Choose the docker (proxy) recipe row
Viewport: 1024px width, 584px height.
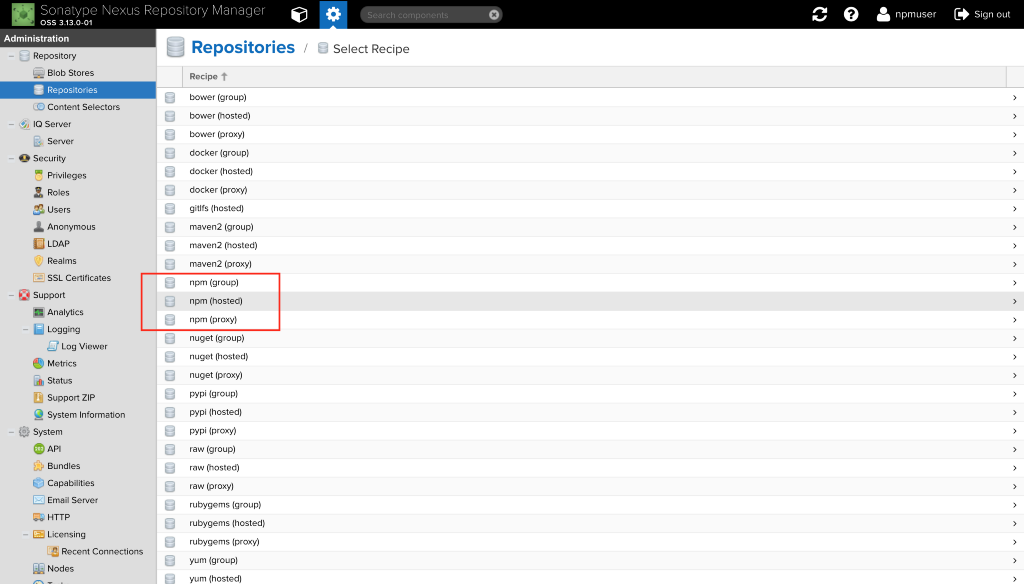click(590, 190)
